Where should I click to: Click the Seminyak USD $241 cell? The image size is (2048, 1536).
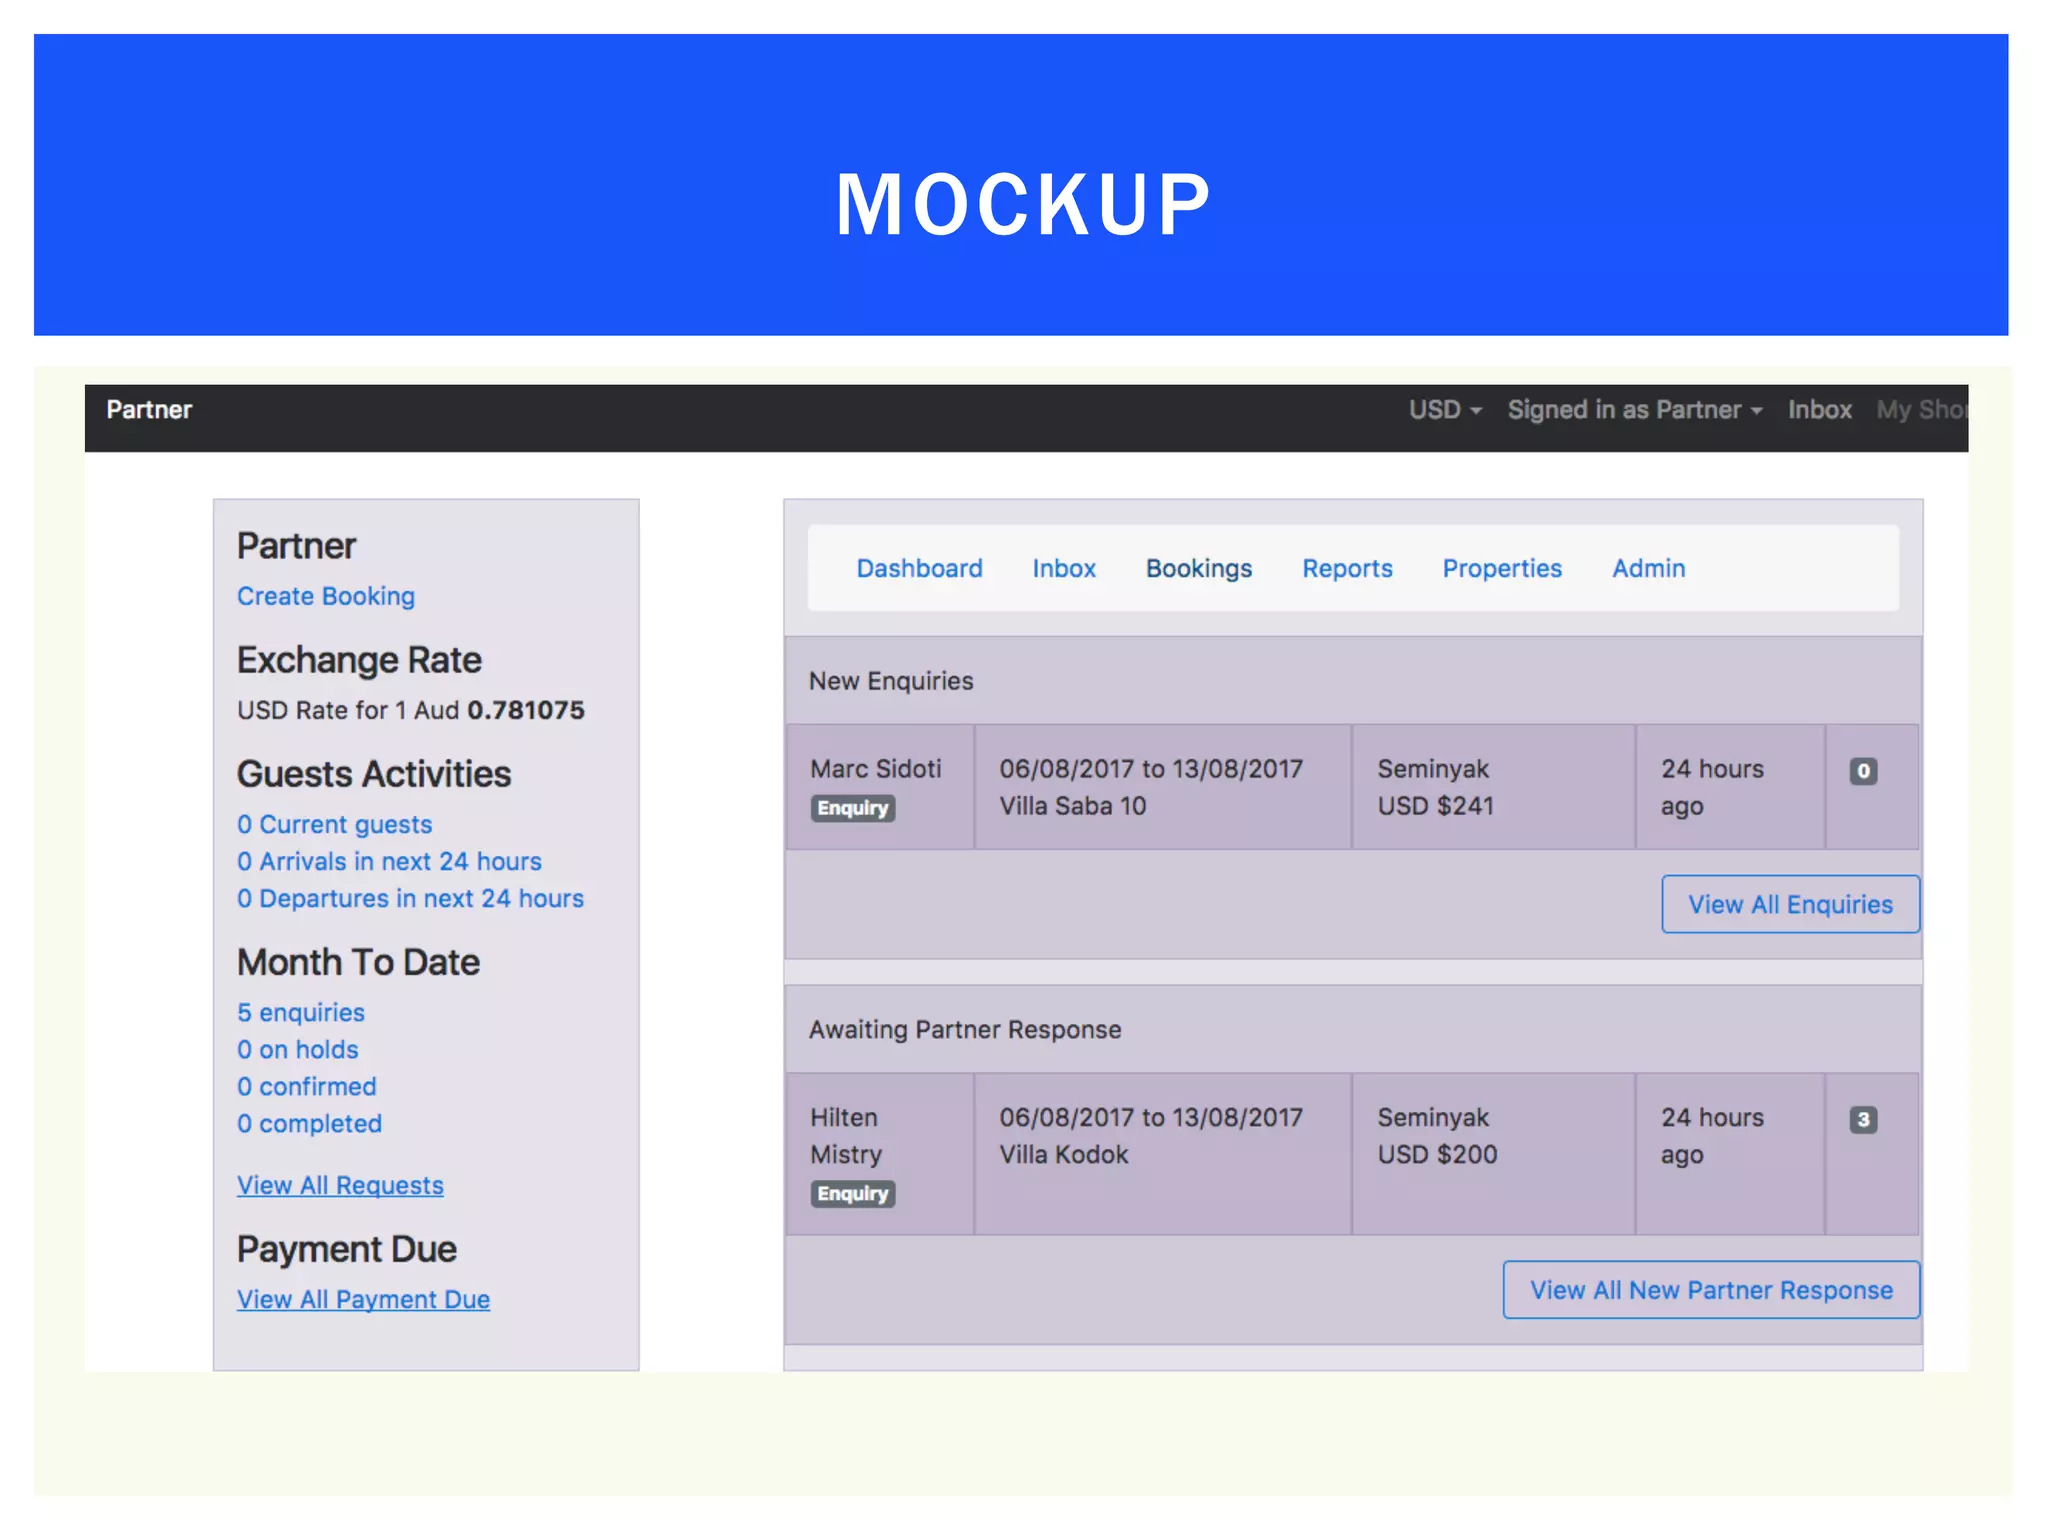click(x=1494, y=787)
